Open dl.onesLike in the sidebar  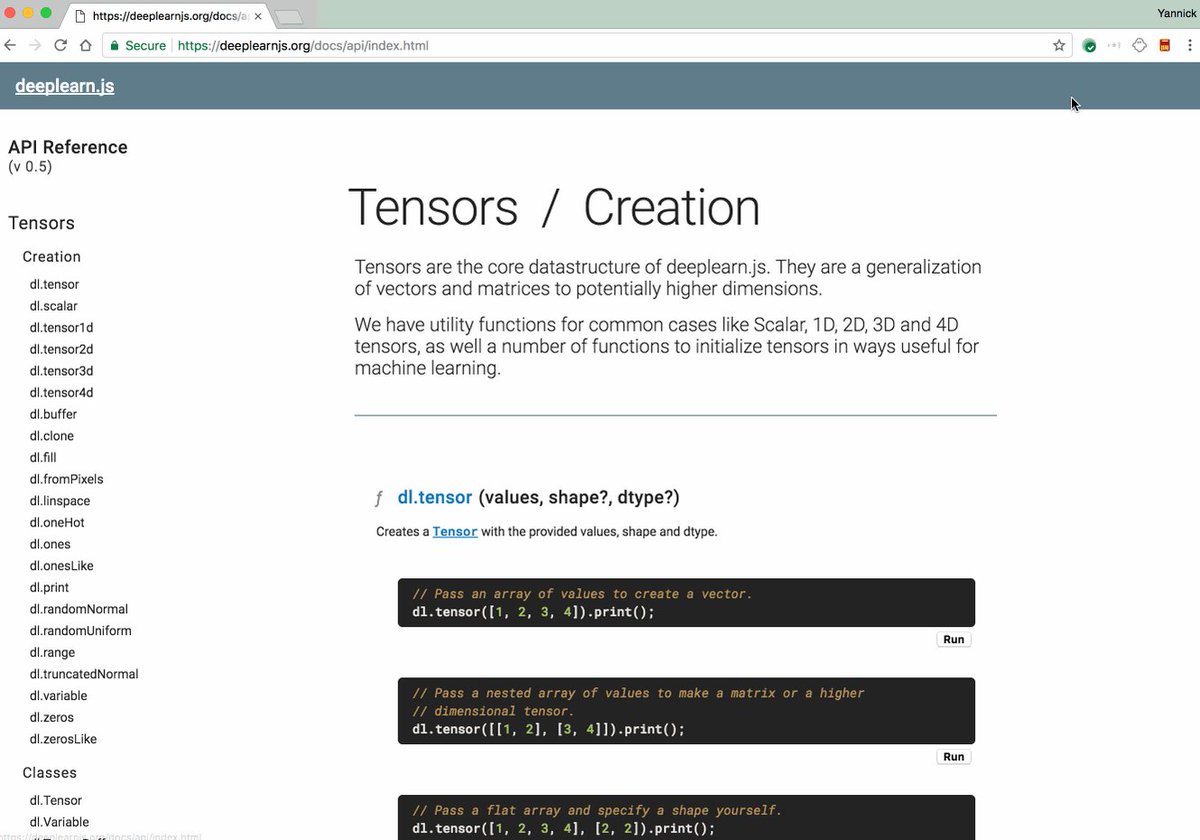click(x=61, y=566)
